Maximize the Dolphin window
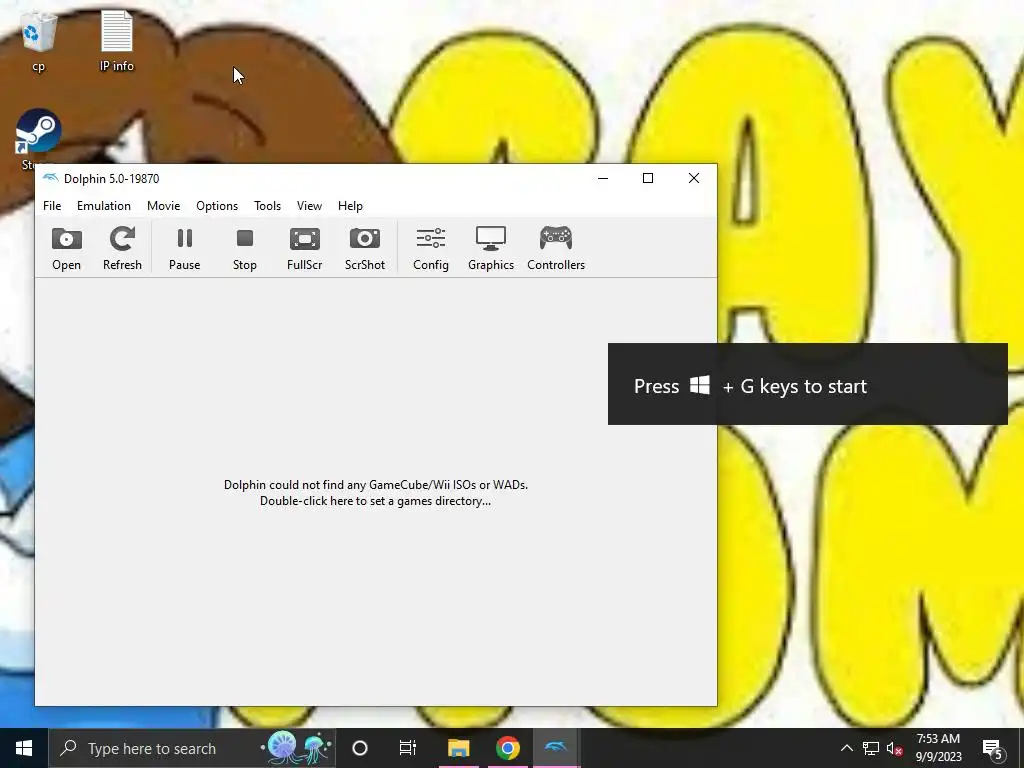The image size is (1024, 768). coord(648,178)
